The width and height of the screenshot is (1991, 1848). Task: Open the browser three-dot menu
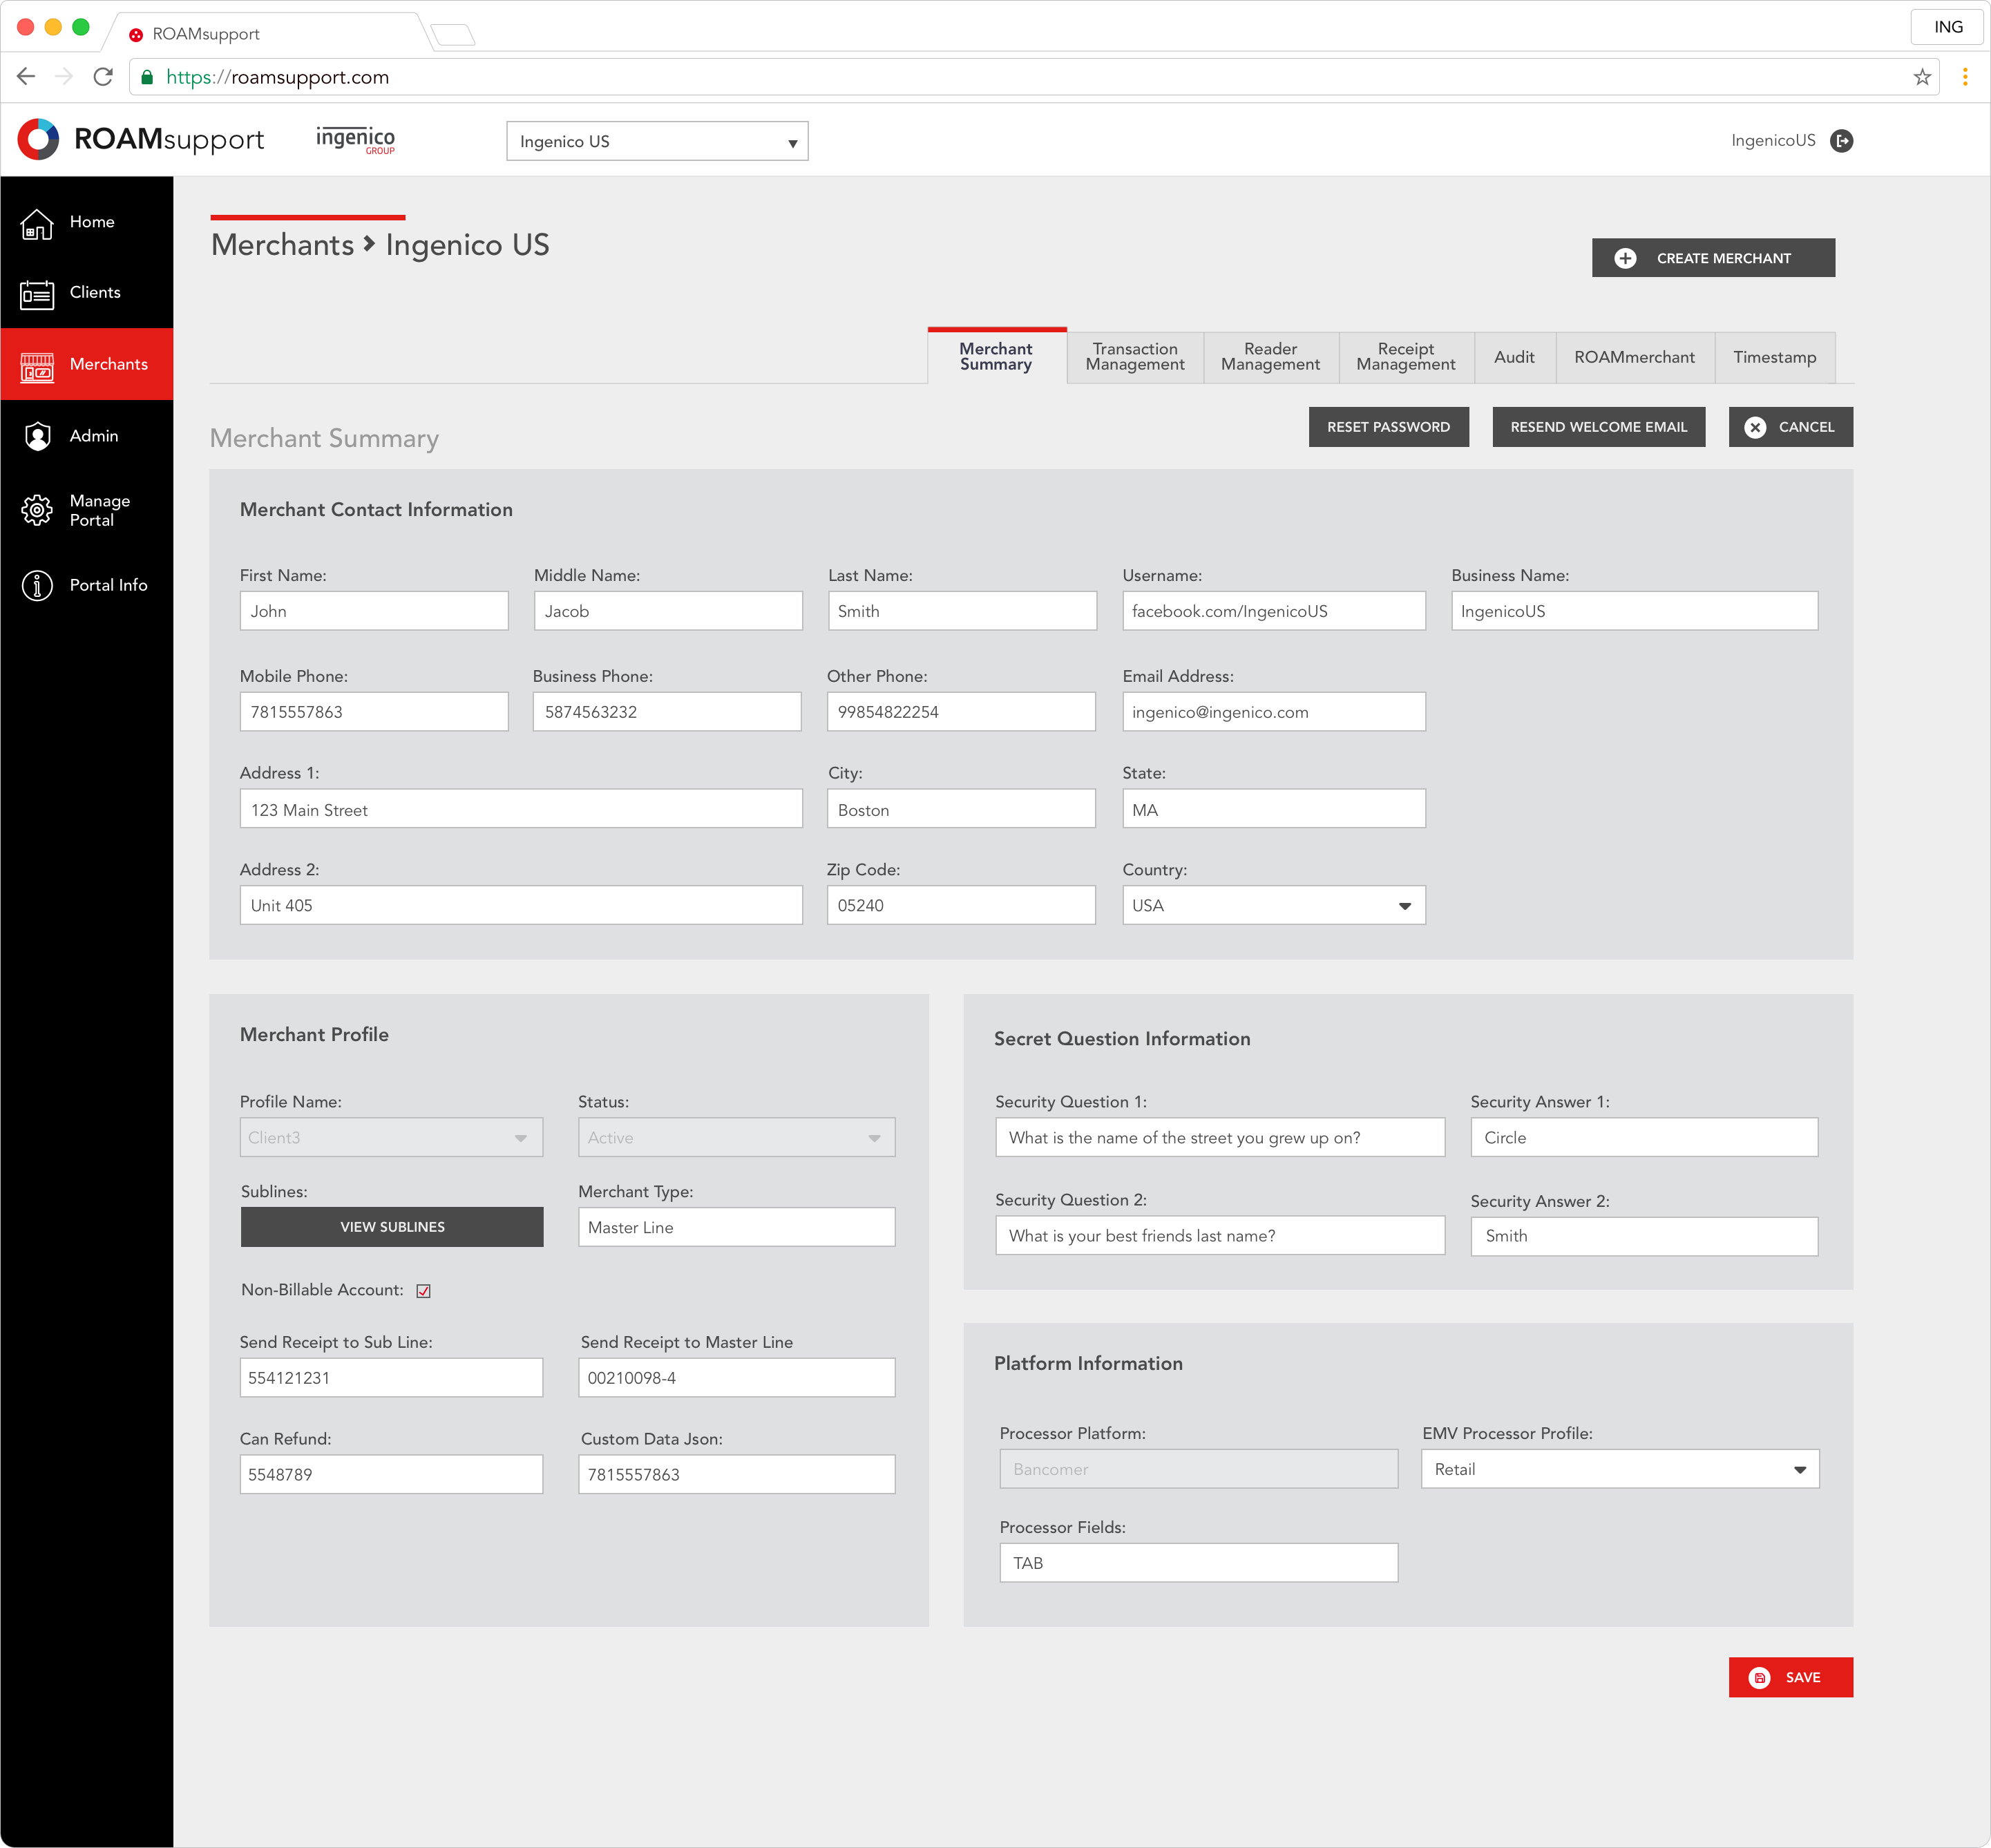(1964, 77)
